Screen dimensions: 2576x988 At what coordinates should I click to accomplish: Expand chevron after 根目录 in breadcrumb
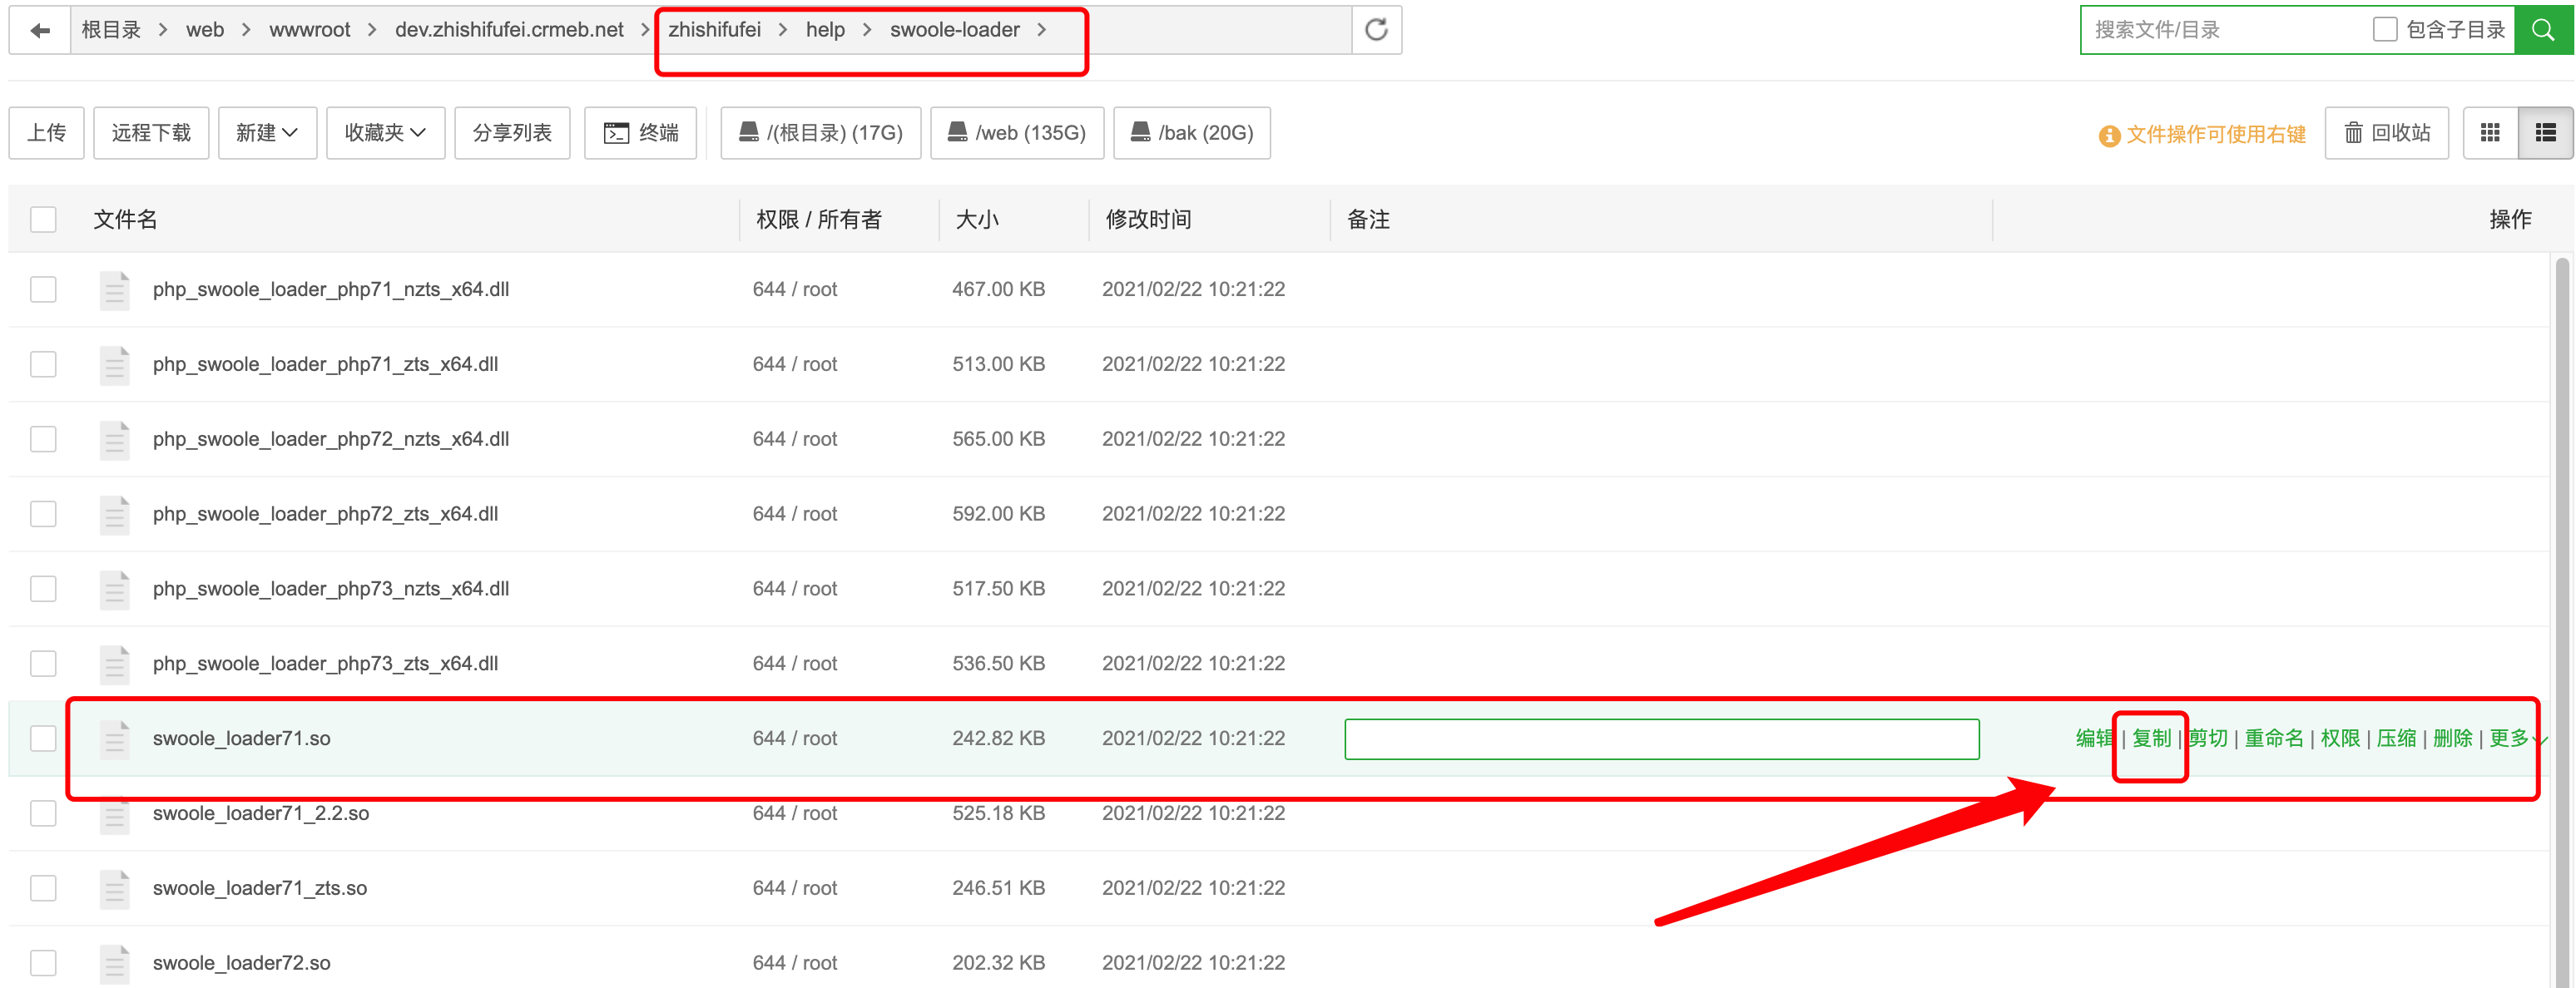[162, 30]
